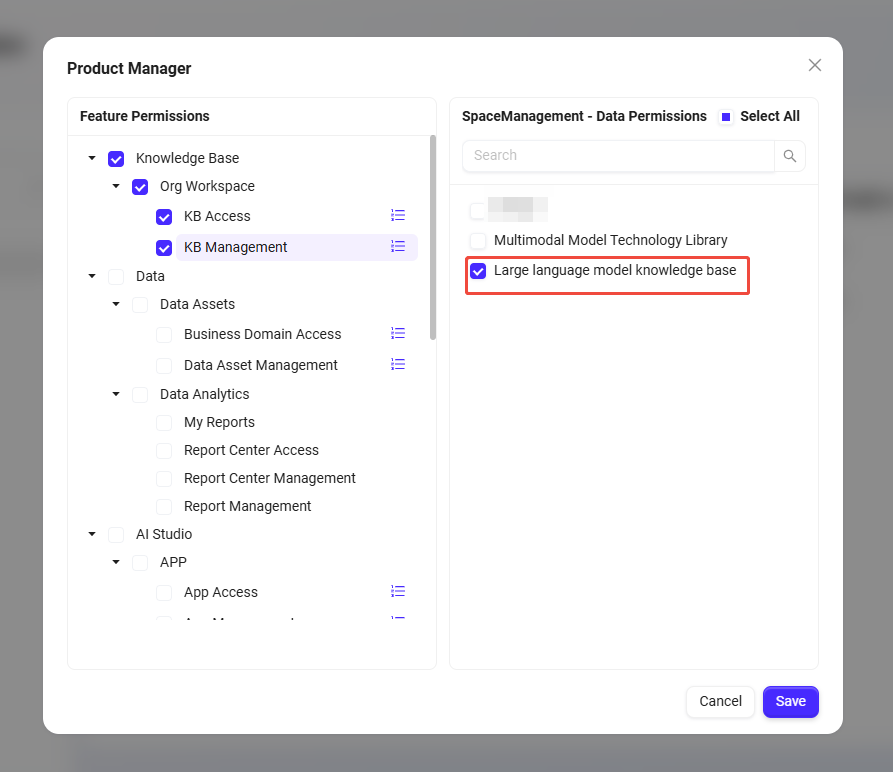Enable the My Reports checkbox
This screenshot has height=772, width=893.
[x=164, y=423]
